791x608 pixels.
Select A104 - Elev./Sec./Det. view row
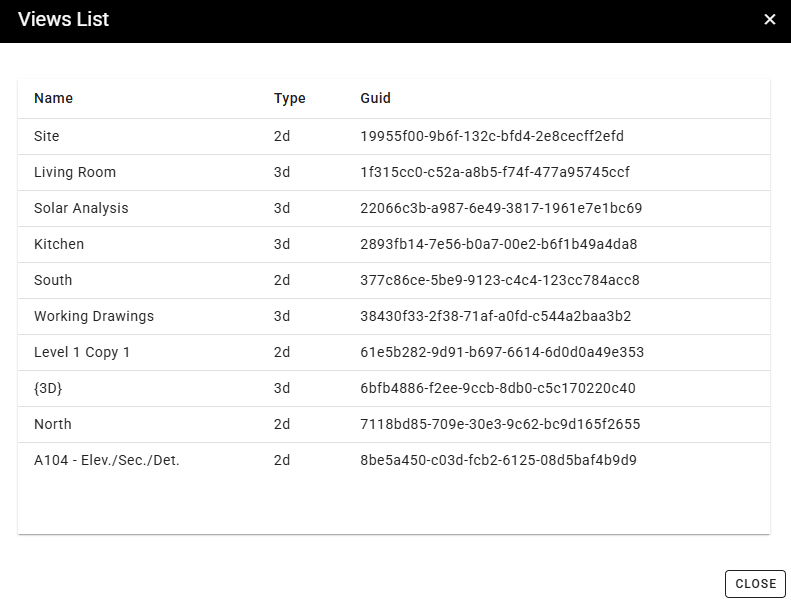(107, 460)
